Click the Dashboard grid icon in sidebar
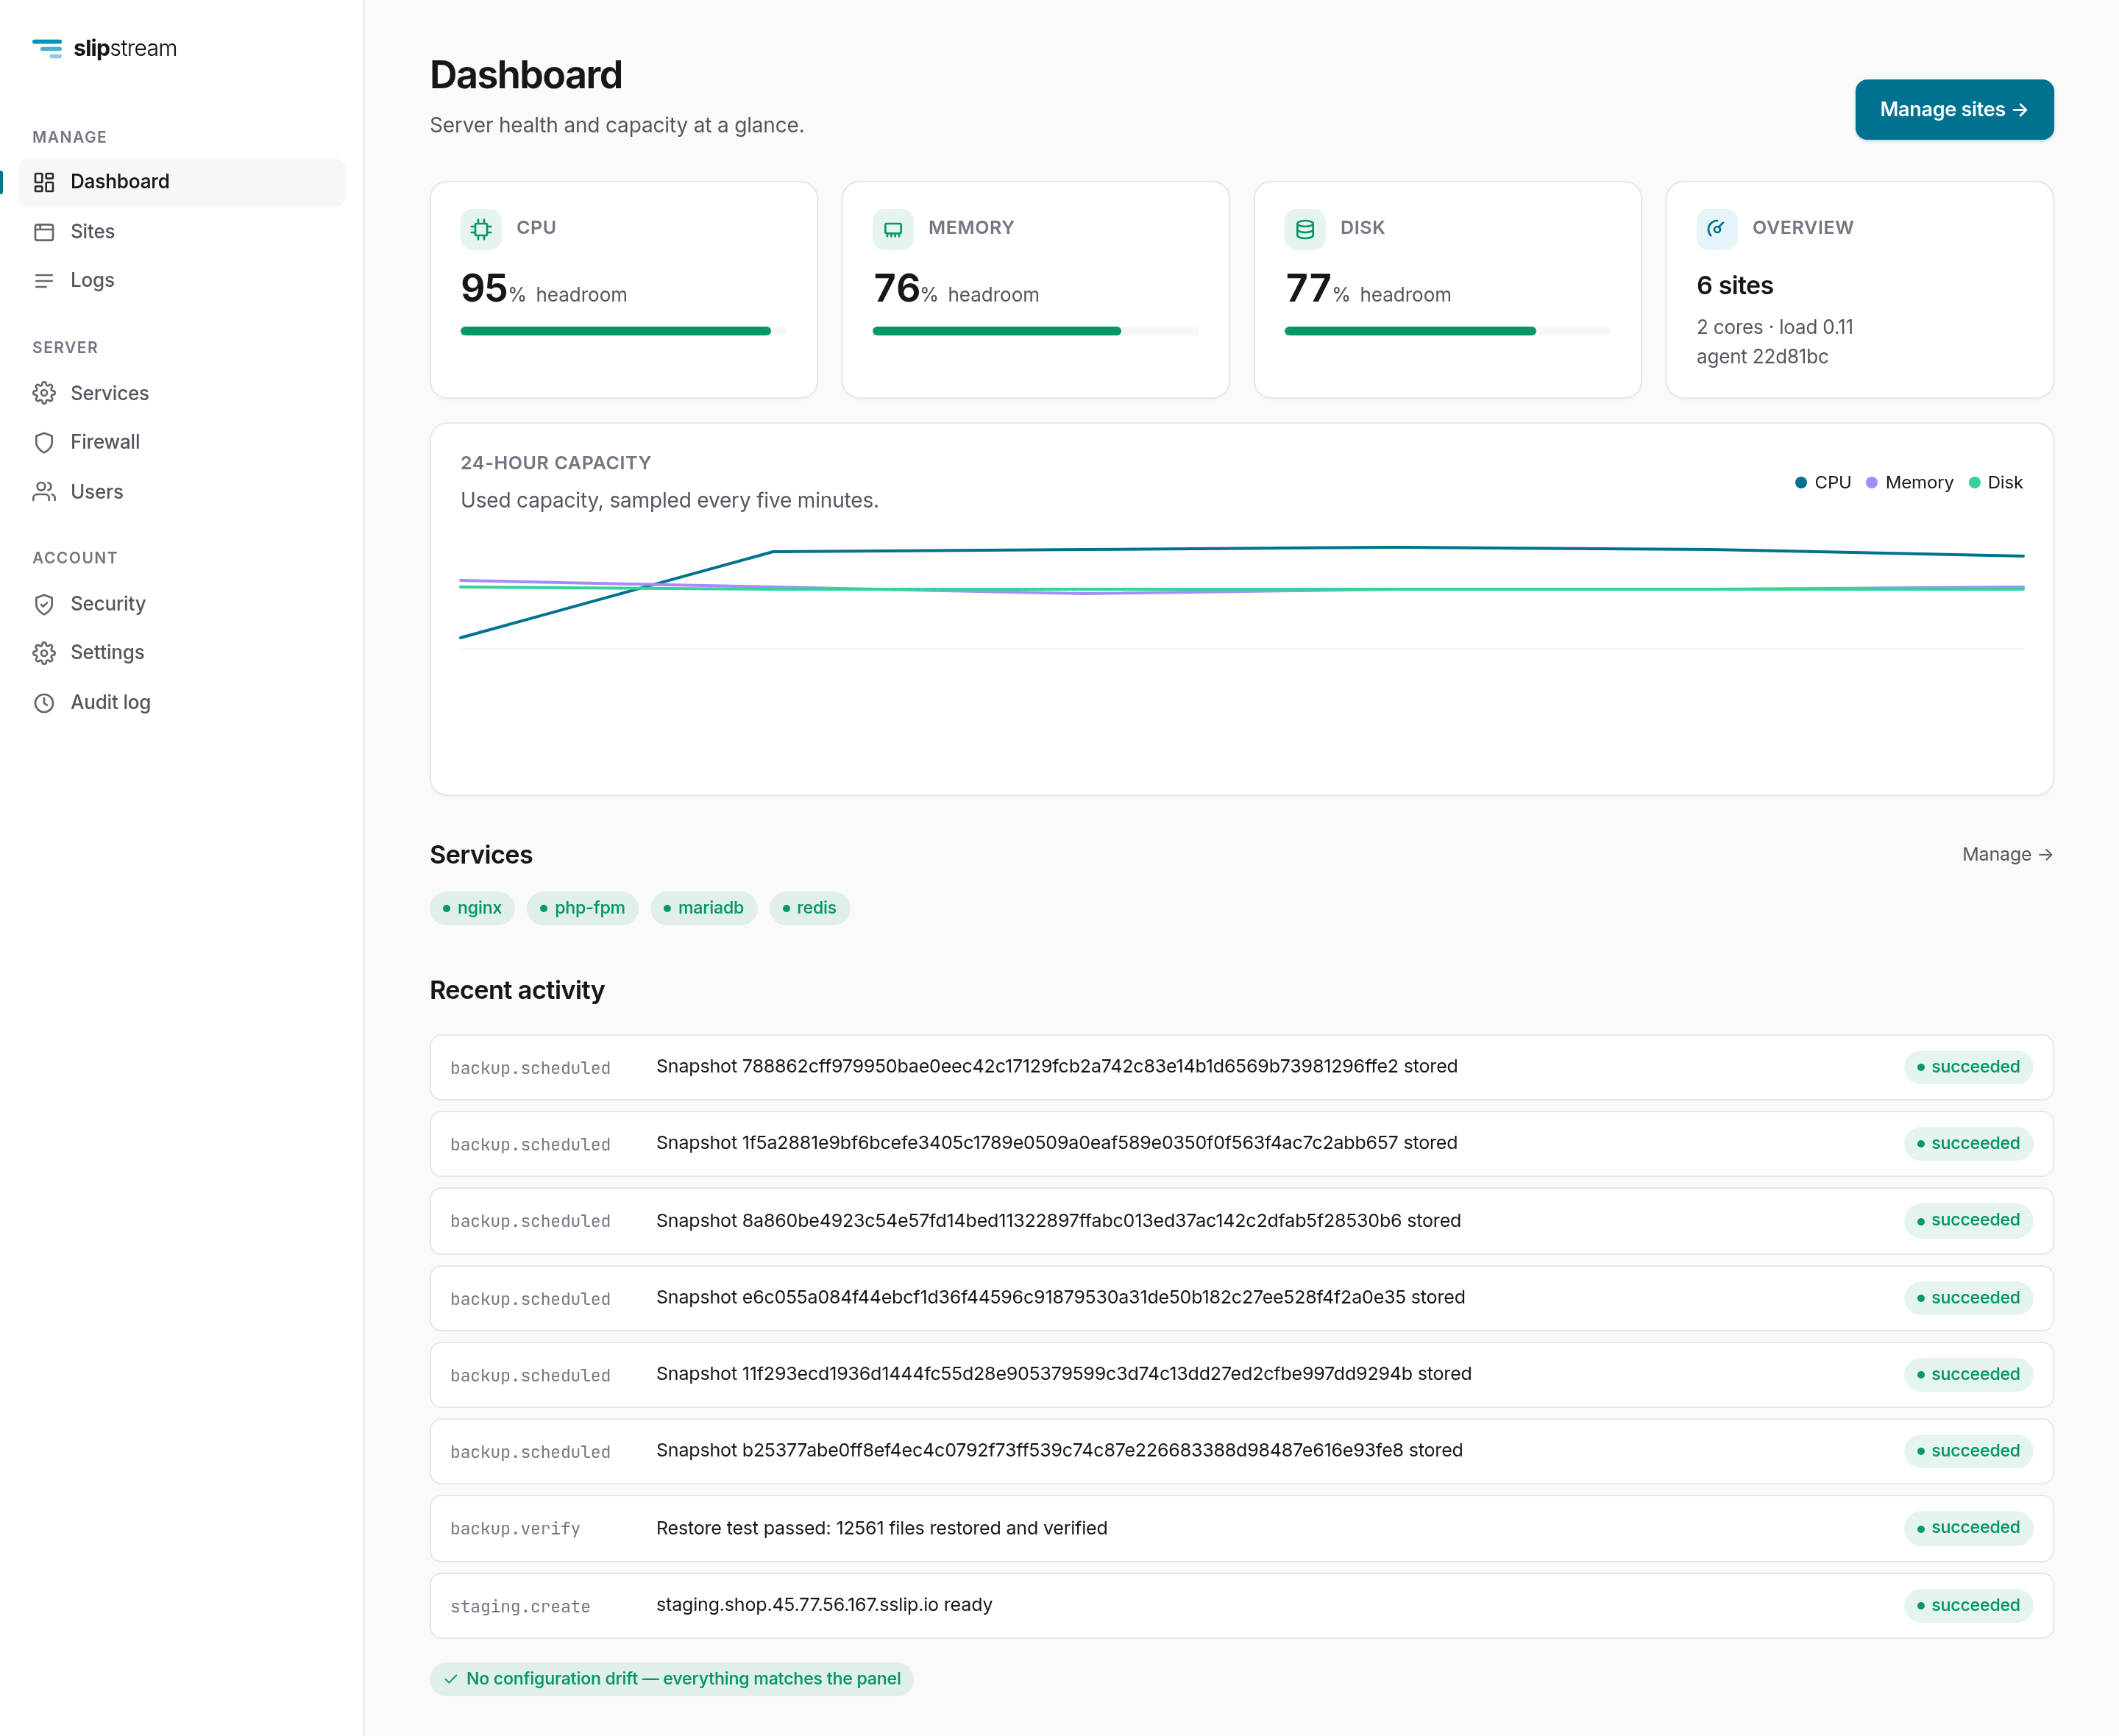 tap(44, 182)
